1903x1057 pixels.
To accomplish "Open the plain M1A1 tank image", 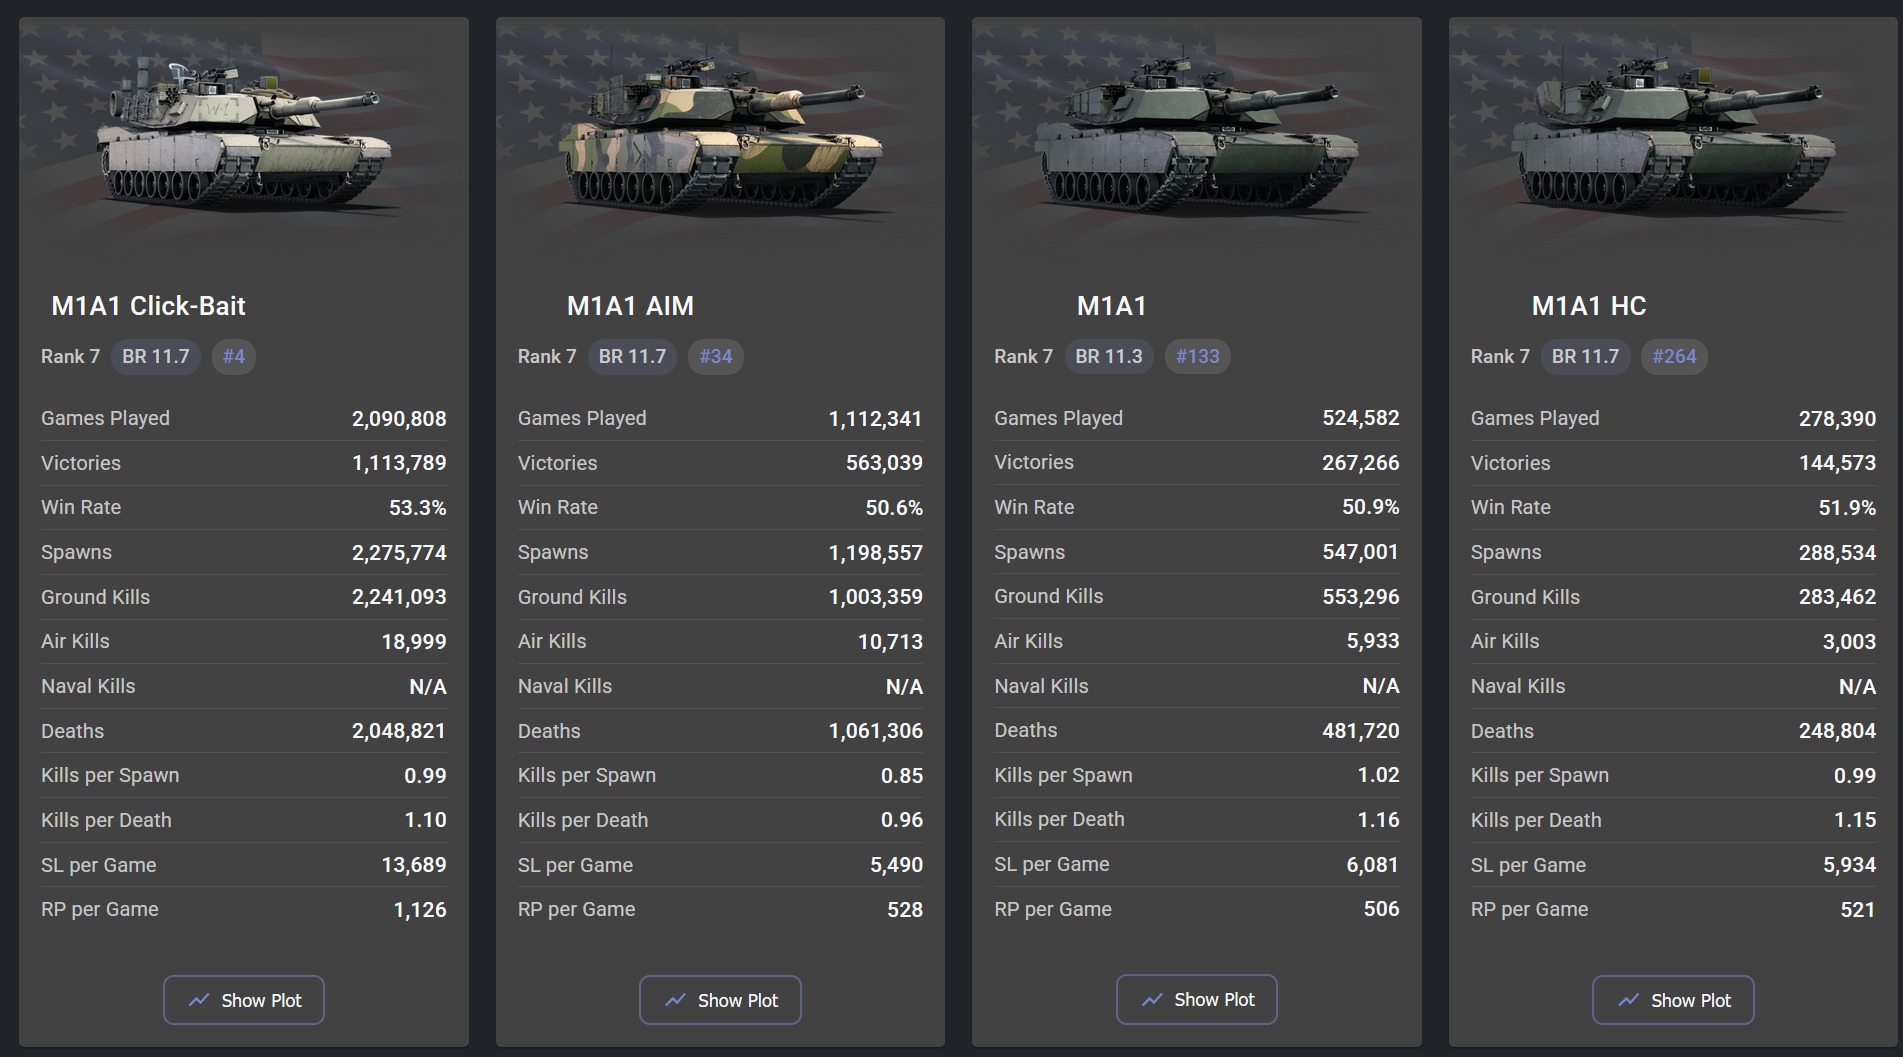I will (1197, 135).
